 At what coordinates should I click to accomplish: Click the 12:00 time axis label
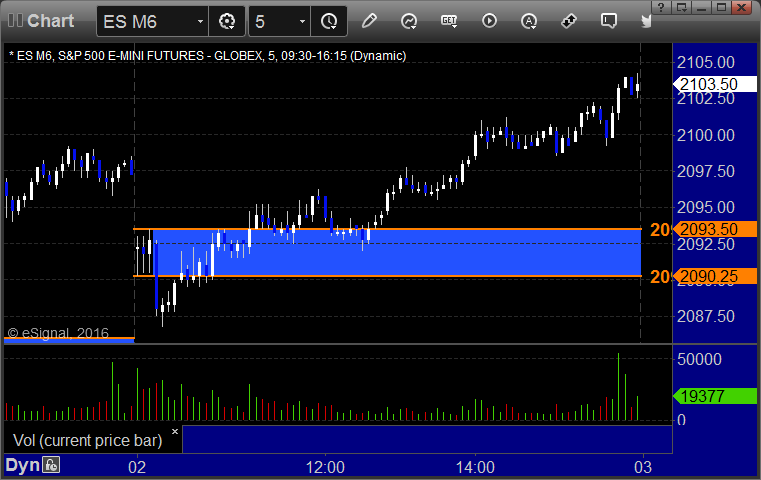click(325, 467)
